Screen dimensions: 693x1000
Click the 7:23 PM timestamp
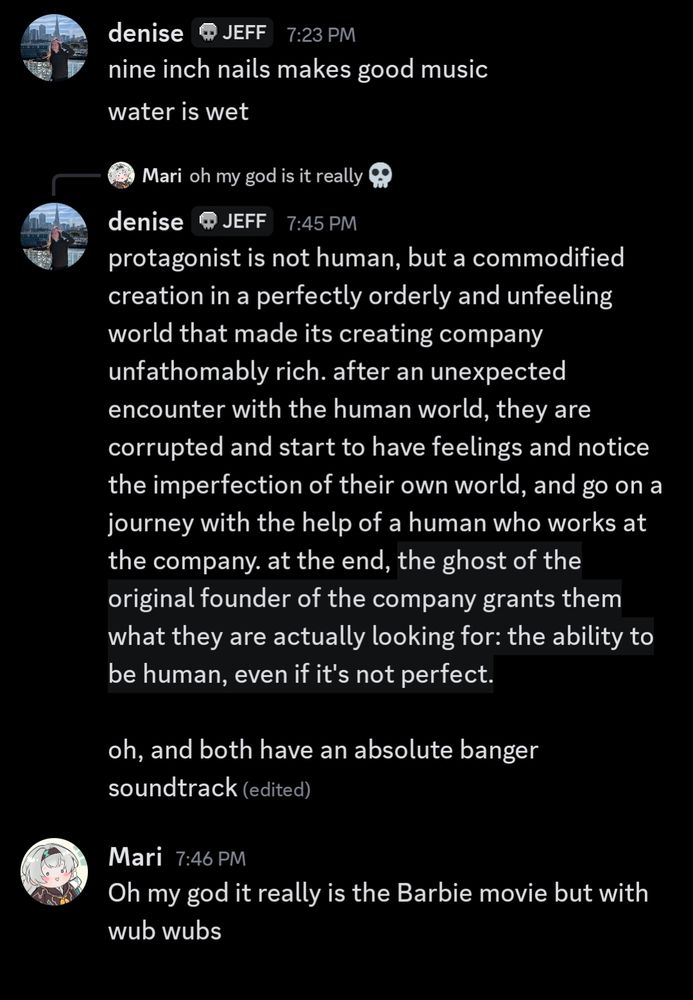point(320,34)
